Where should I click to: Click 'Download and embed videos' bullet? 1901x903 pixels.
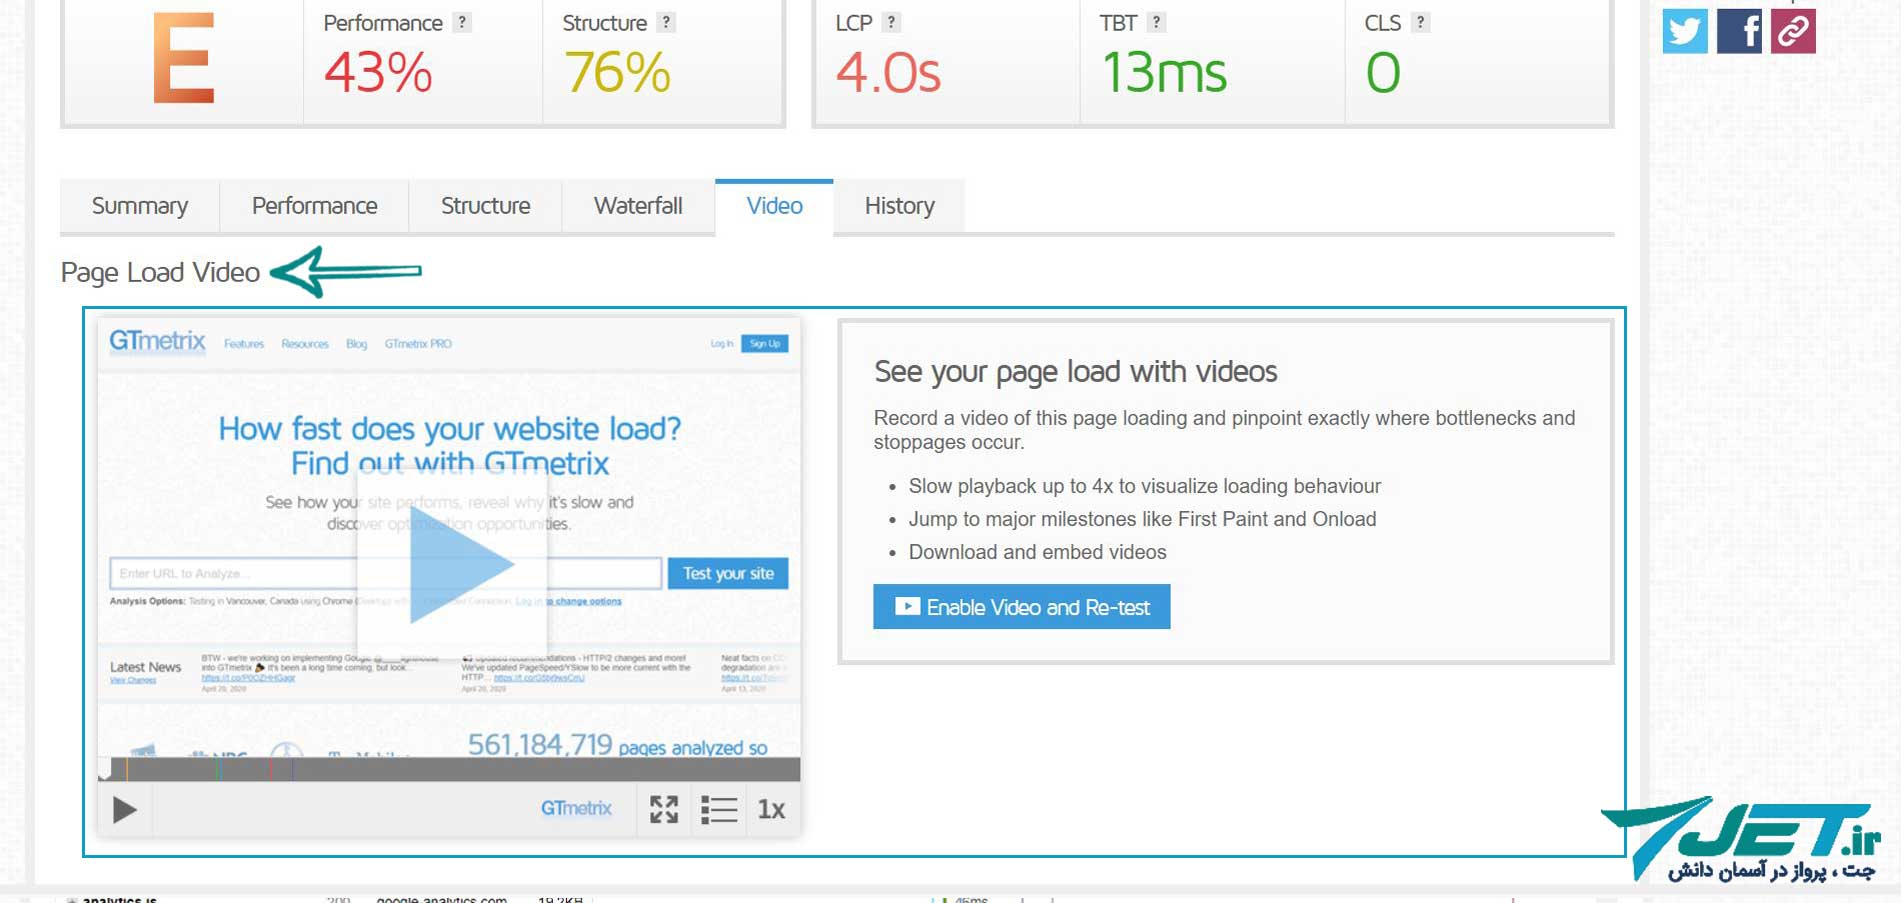coord(1038,552)
